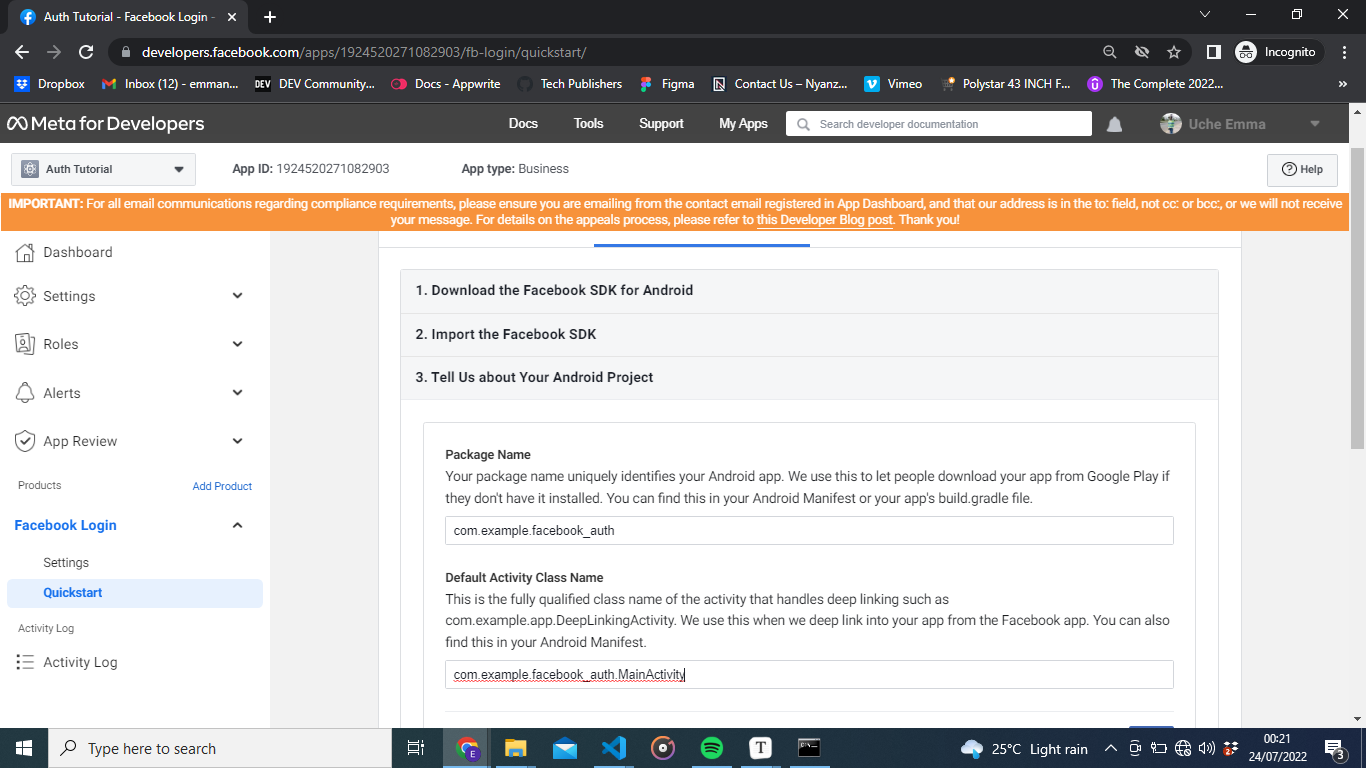The width and height of the screenshot is (1366, 768).
Task: Click the Meta for Developers logo
Action: [x=106, y=124]
